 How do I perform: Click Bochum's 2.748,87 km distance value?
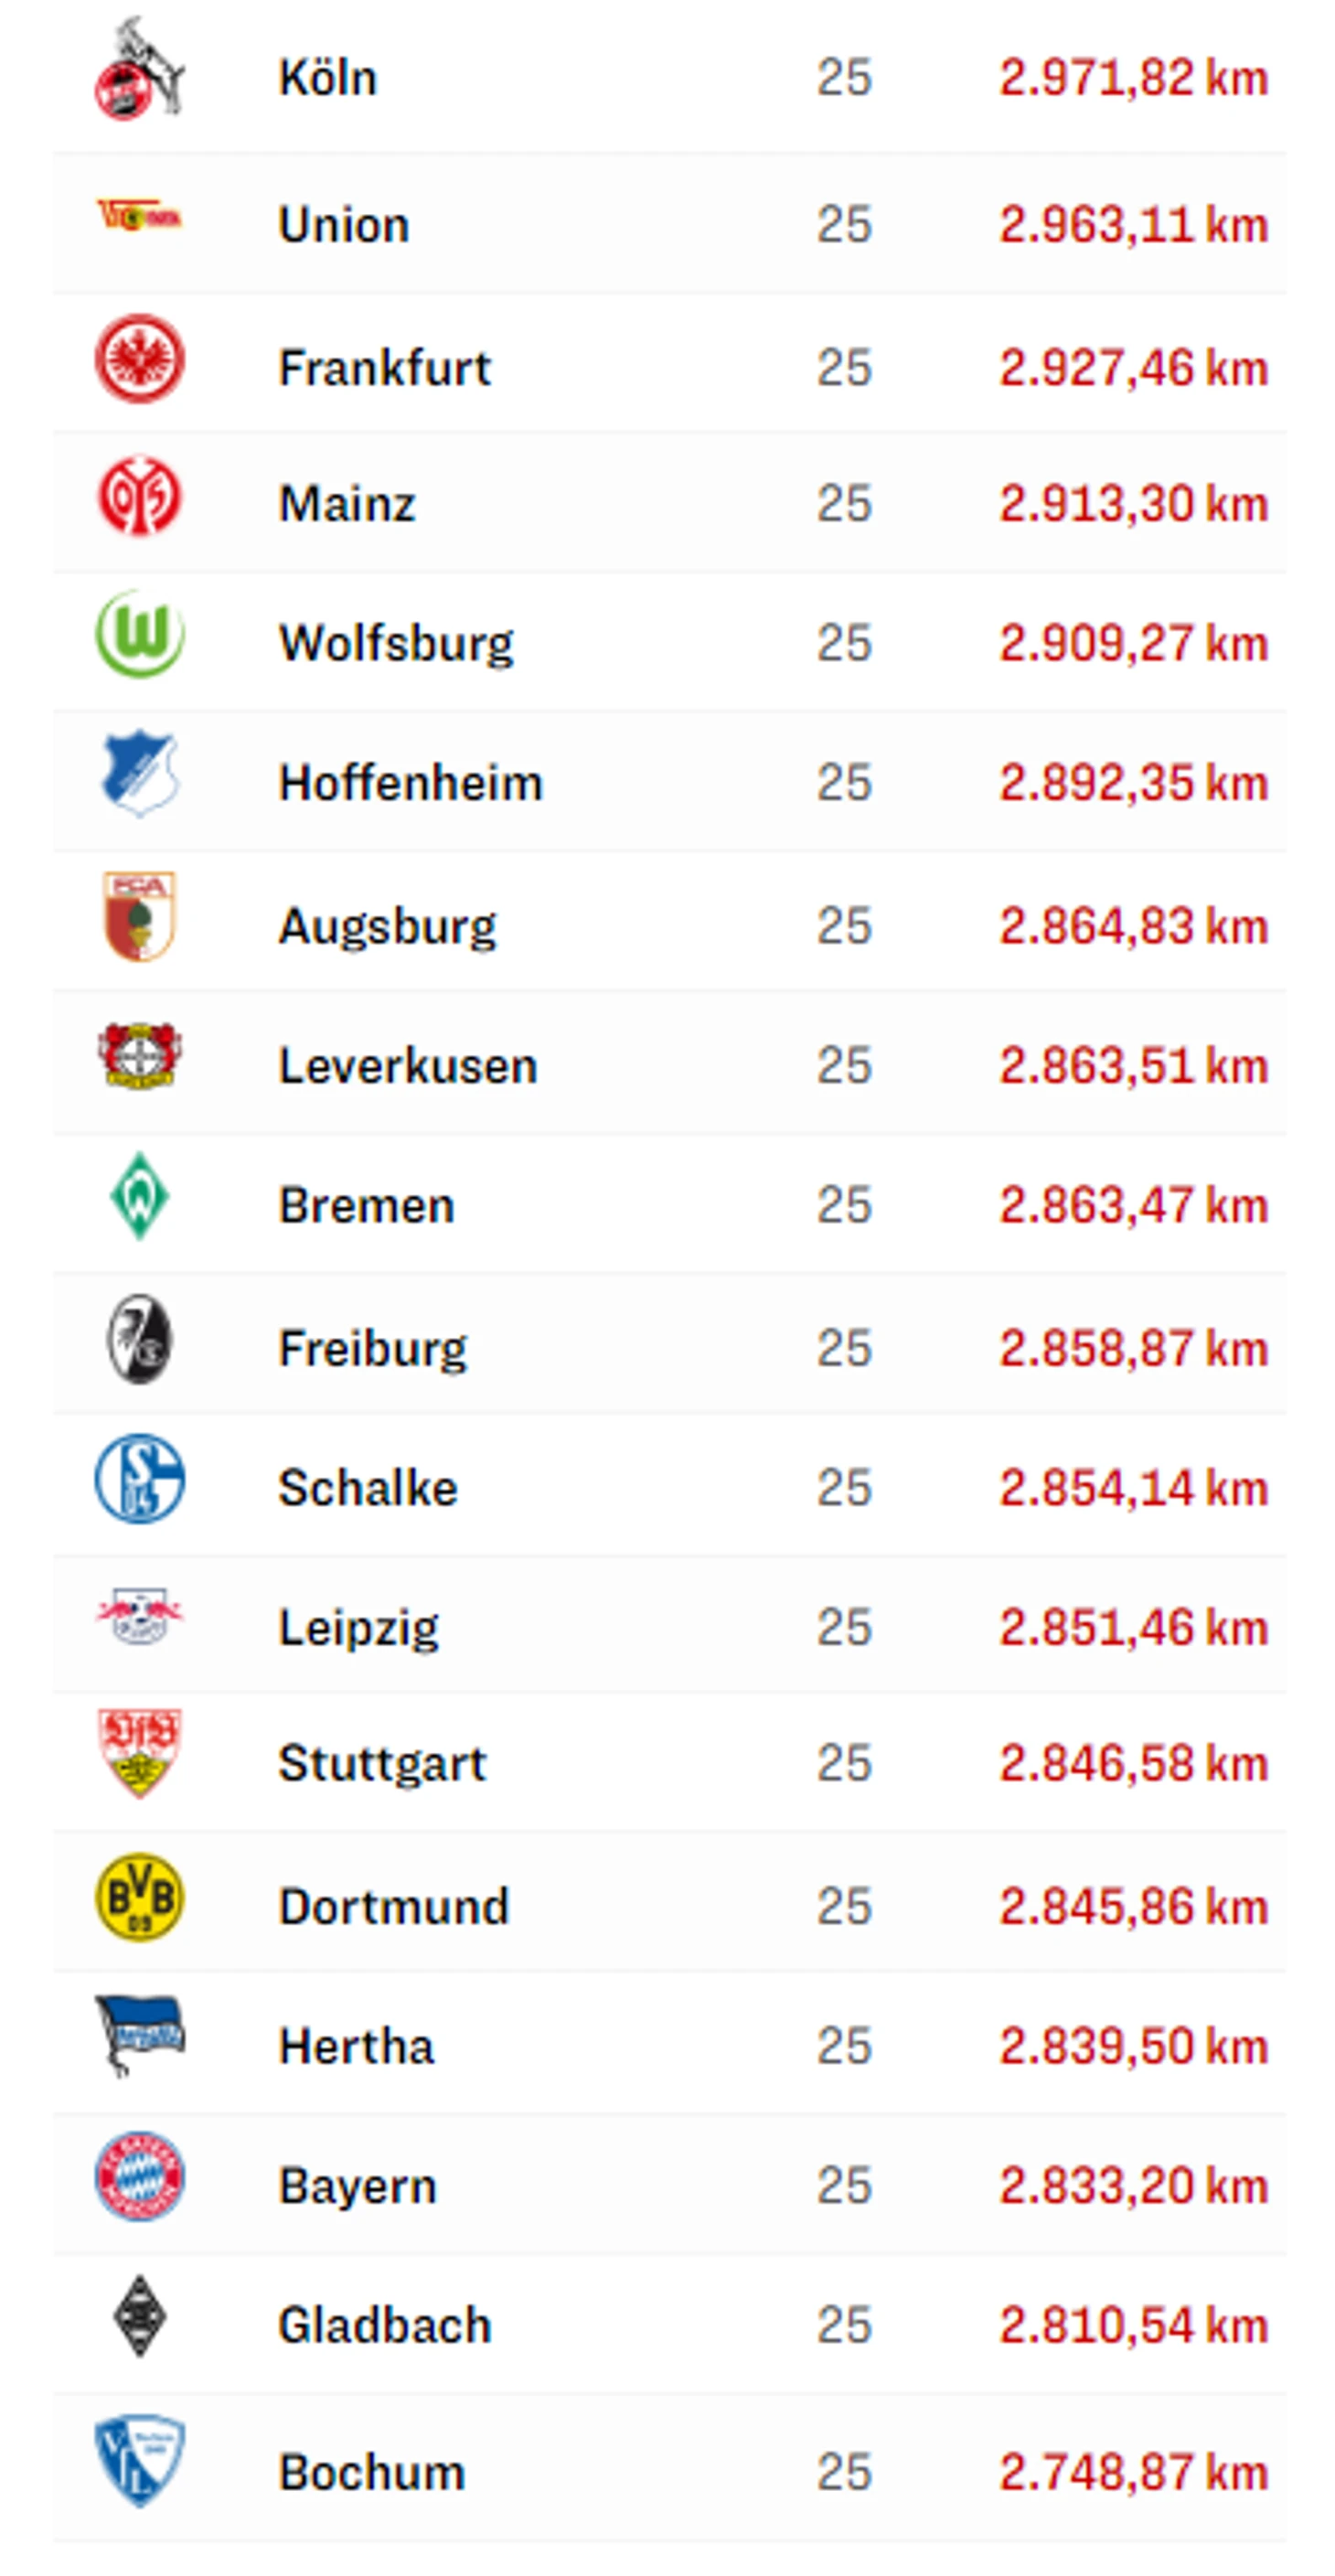(1133, 2472)
